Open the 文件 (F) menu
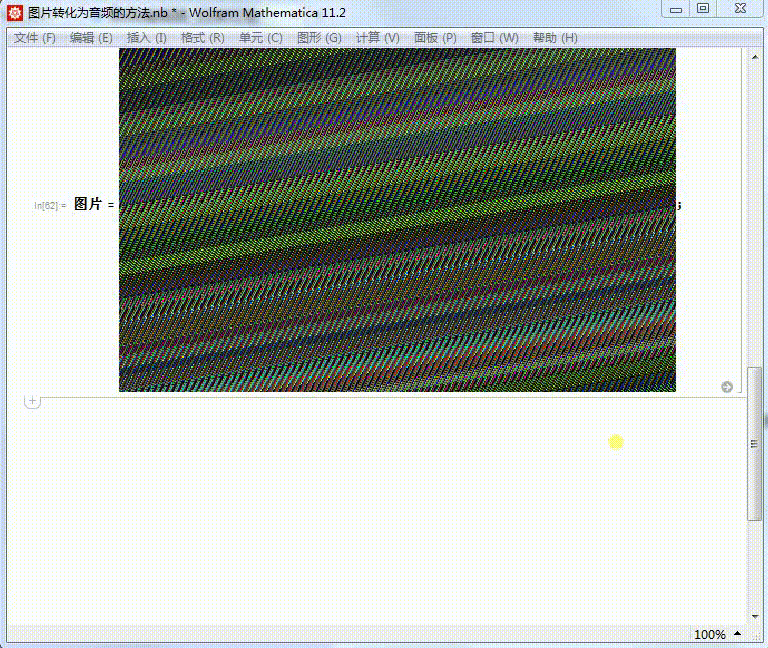 pyautogui.click(x=34, y=38)
